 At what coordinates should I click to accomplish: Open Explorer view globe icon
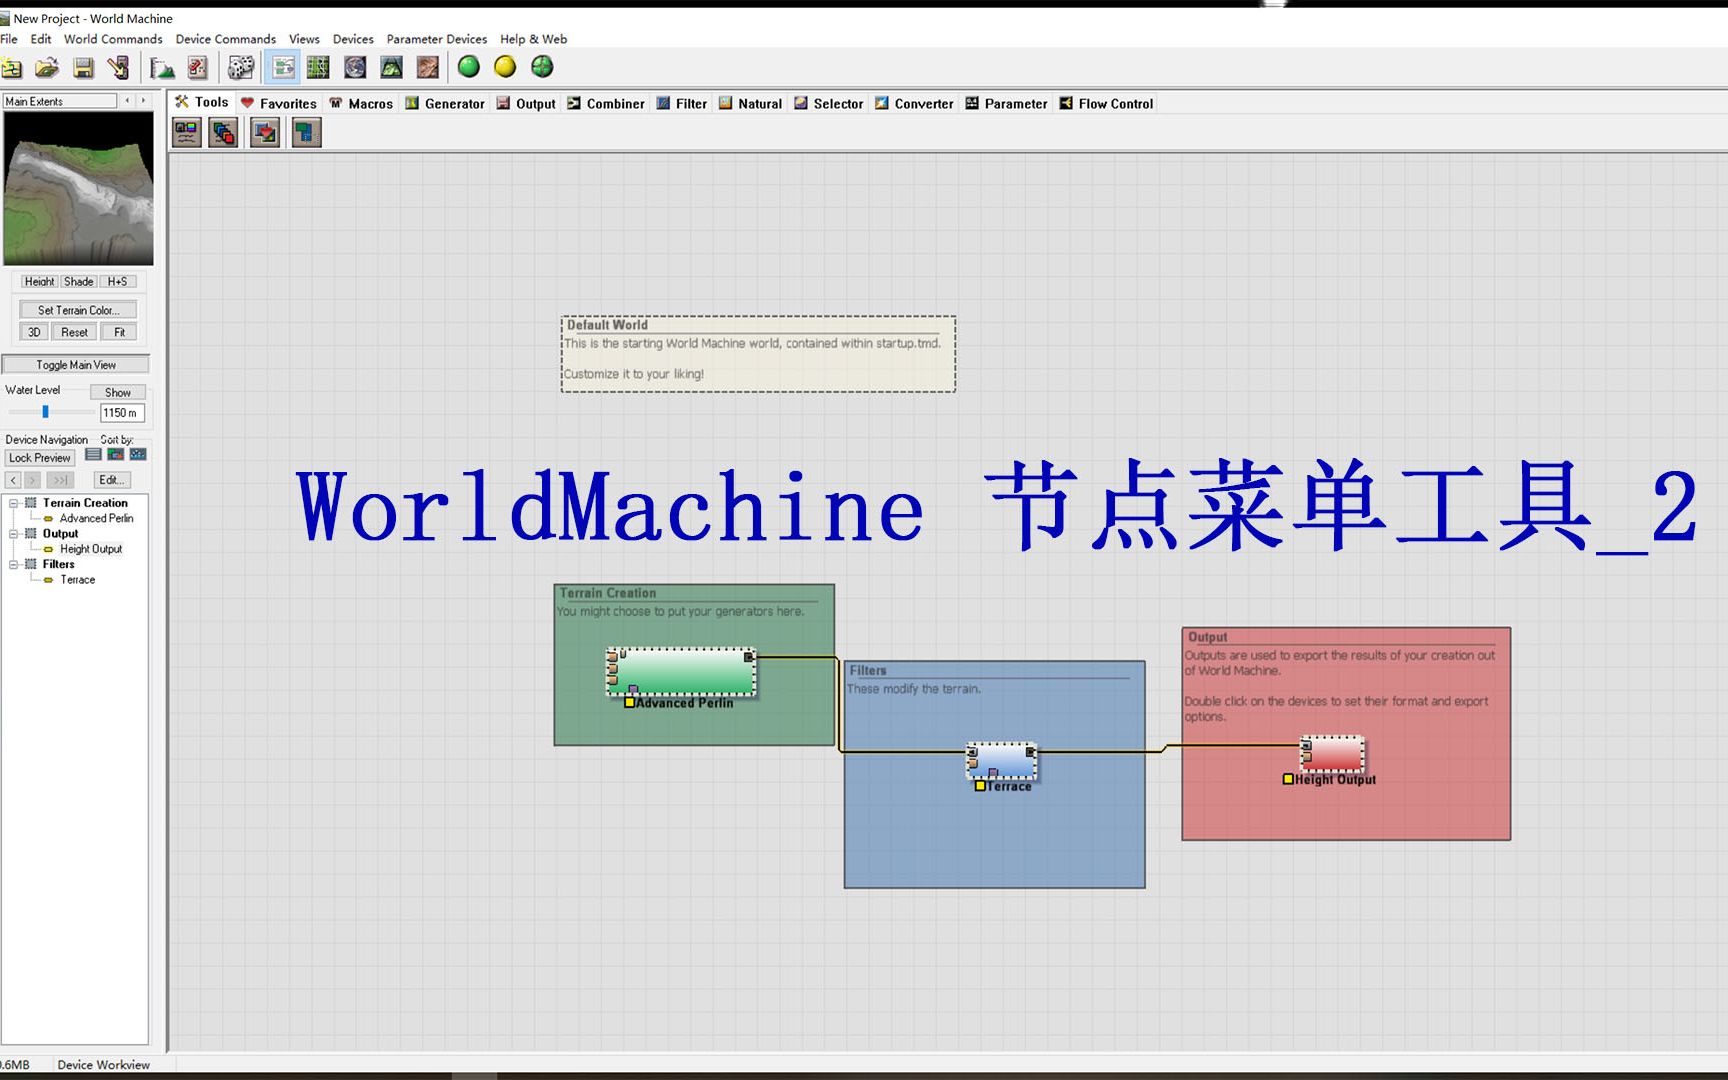(x=355, y=68)
